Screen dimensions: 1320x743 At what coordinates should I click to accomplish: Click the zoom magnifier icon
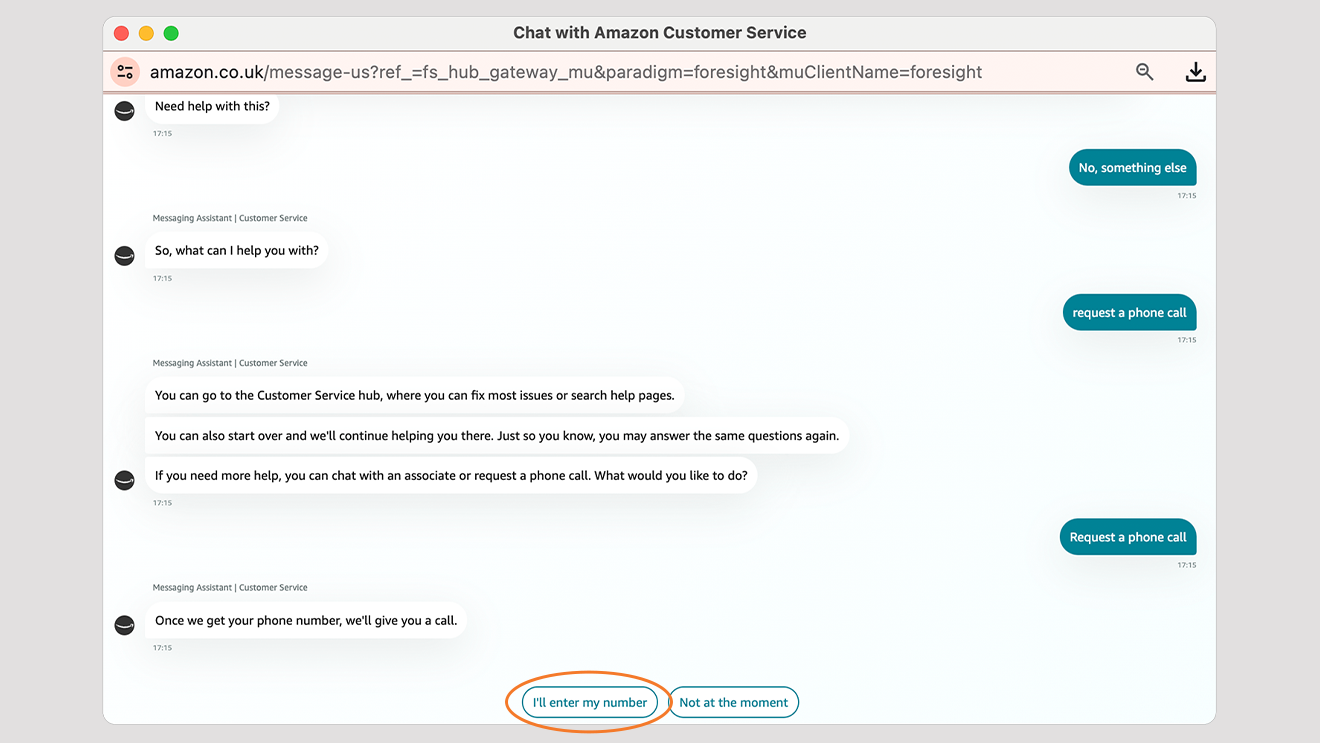pos(1145,72)
